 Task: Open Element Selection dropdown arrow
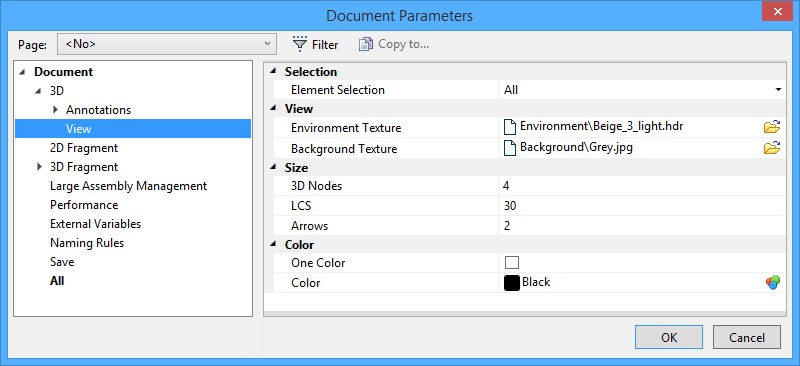coord(778,90)
